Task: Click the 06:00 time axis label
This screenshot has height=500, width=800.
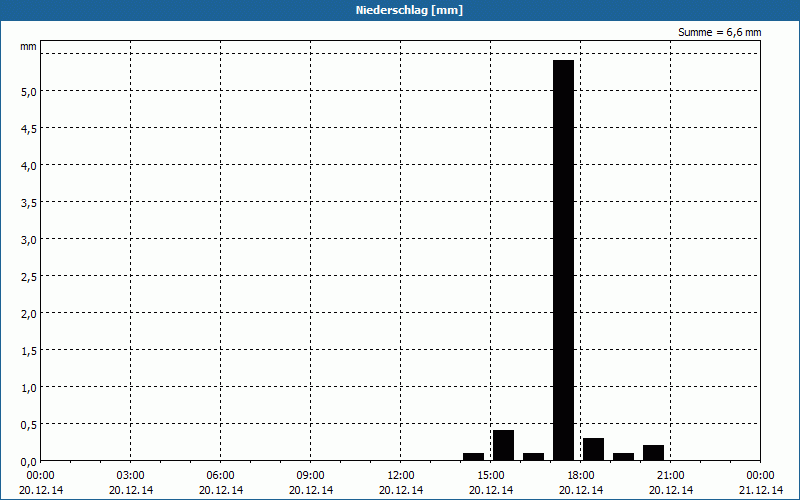Action: point(220,476)
